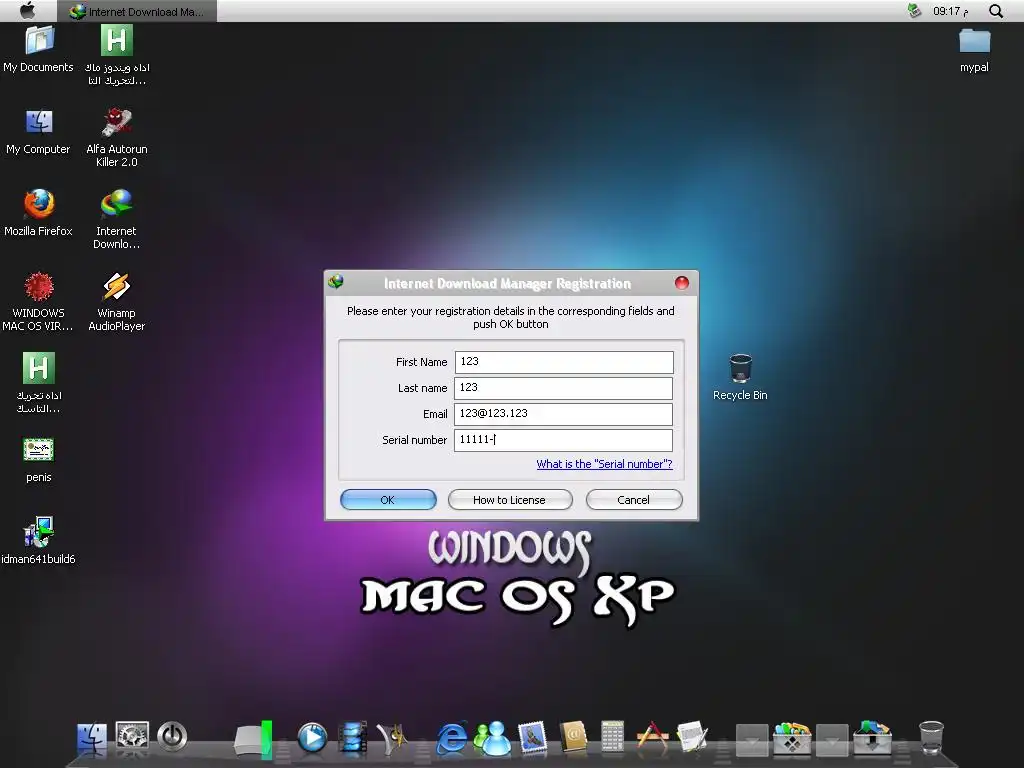This screenshot has height=768, width=1024.
Task: Select Internet Download Ma... taskbar item
Action: pos(137,11)
